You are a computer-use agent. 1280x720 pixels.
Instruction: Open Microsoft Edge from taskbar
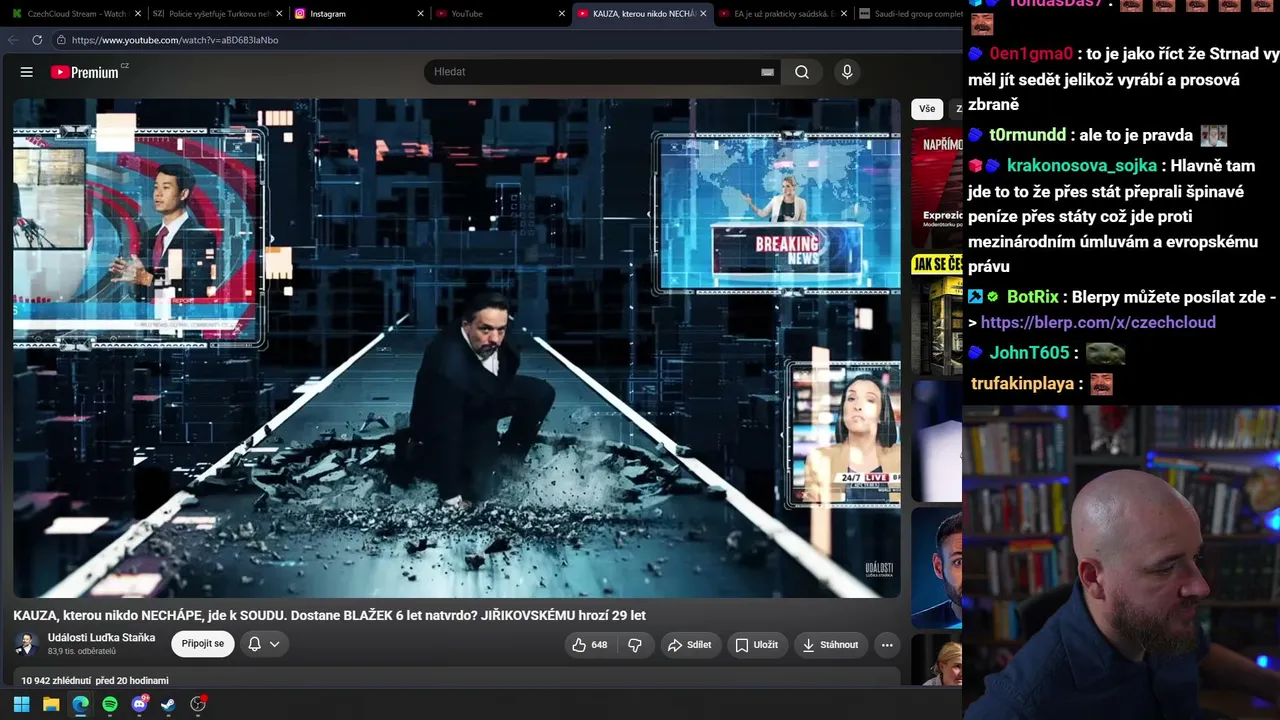pos(80,704)
